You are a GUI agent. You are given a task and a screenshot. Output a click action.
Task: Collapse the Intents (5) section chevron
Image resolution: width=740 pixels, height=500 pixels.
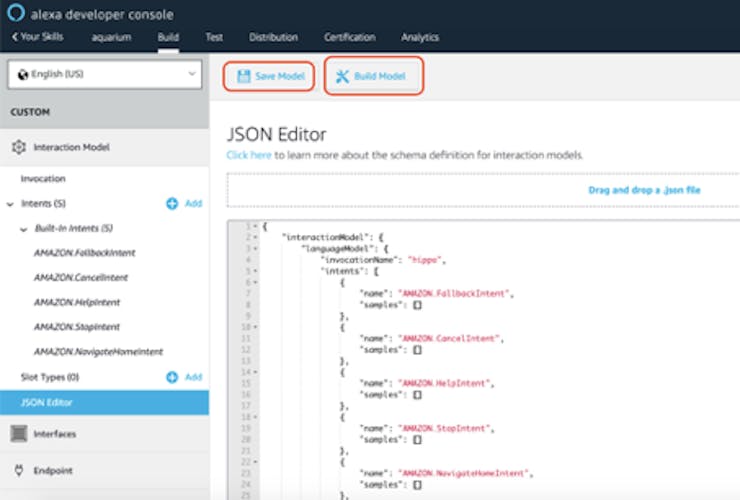click(10, 204)
